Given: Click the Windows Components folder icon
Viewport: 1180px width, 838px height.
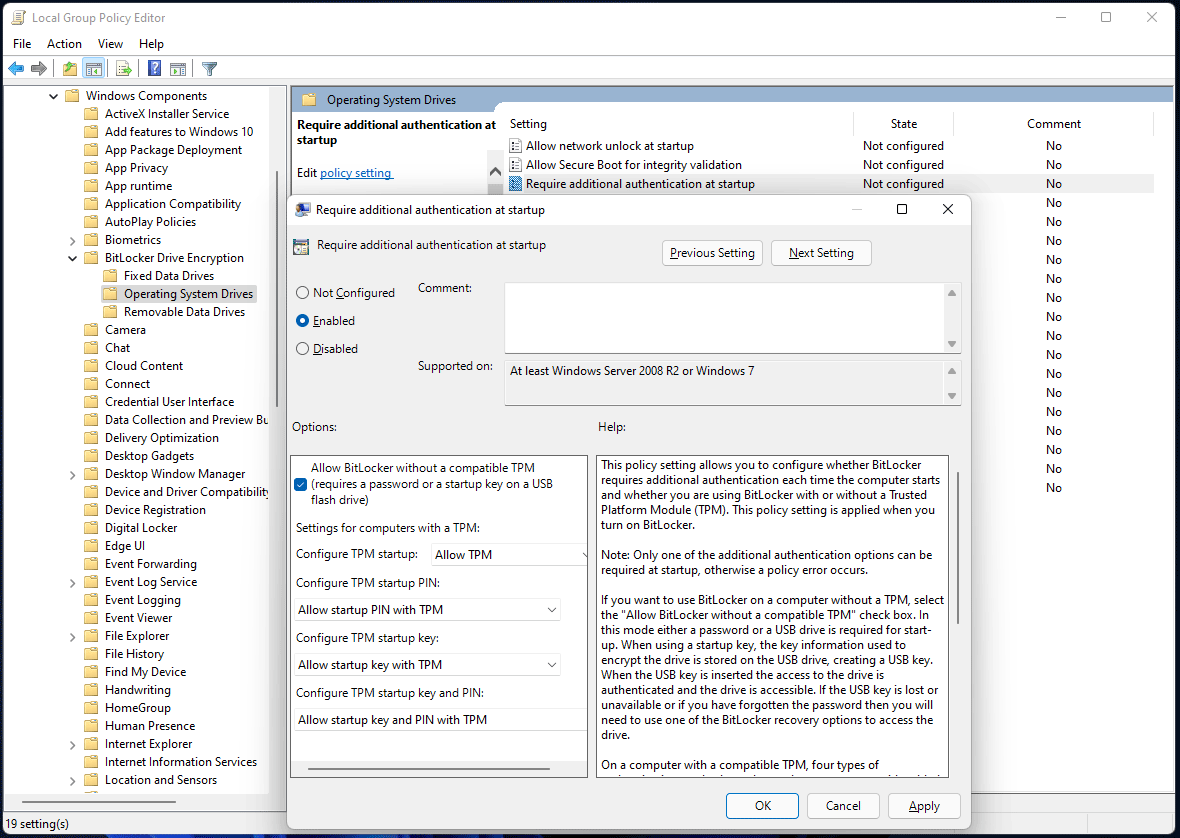Looking at the screenshot, I should tap(72, 96).
